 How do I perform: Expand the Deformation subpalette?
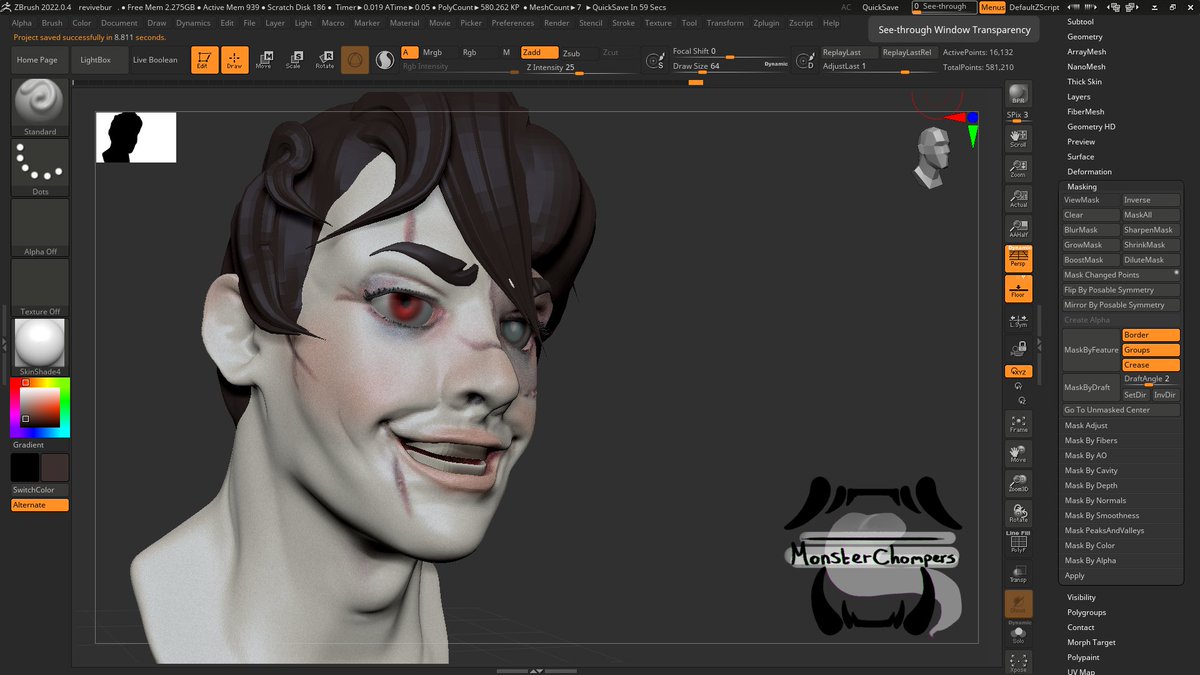click(x=1089, y=172)
